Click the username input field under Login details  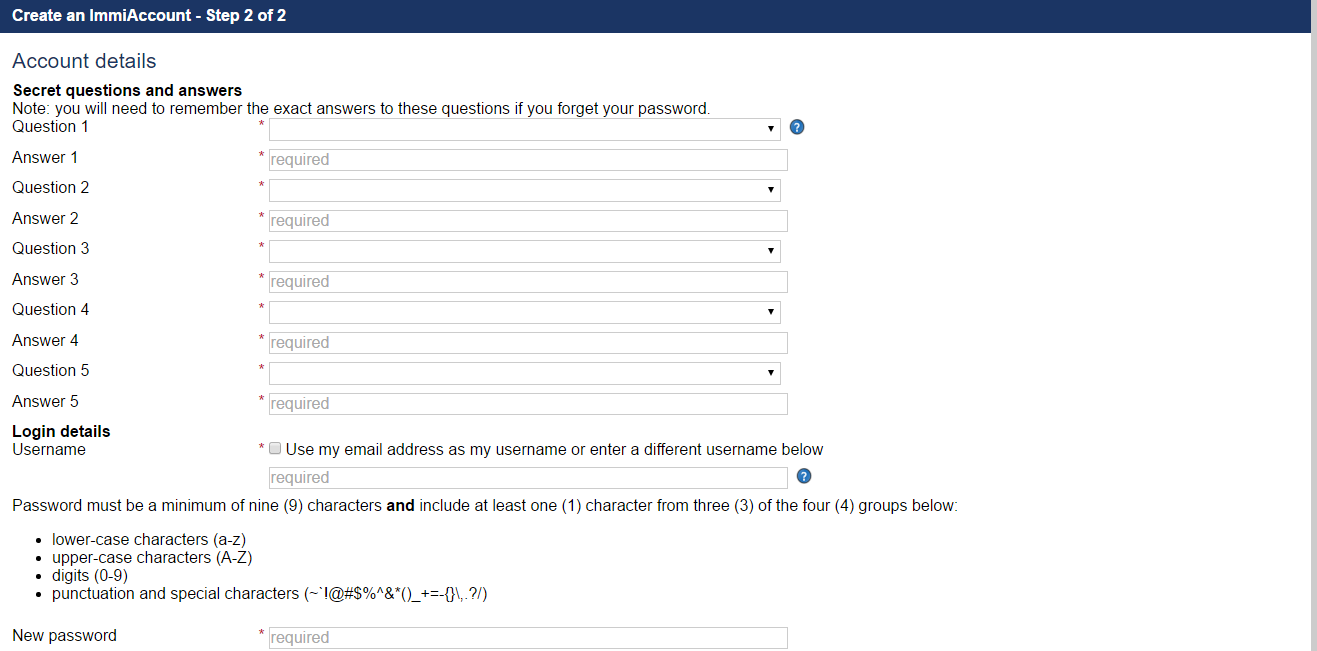(527, 477)
